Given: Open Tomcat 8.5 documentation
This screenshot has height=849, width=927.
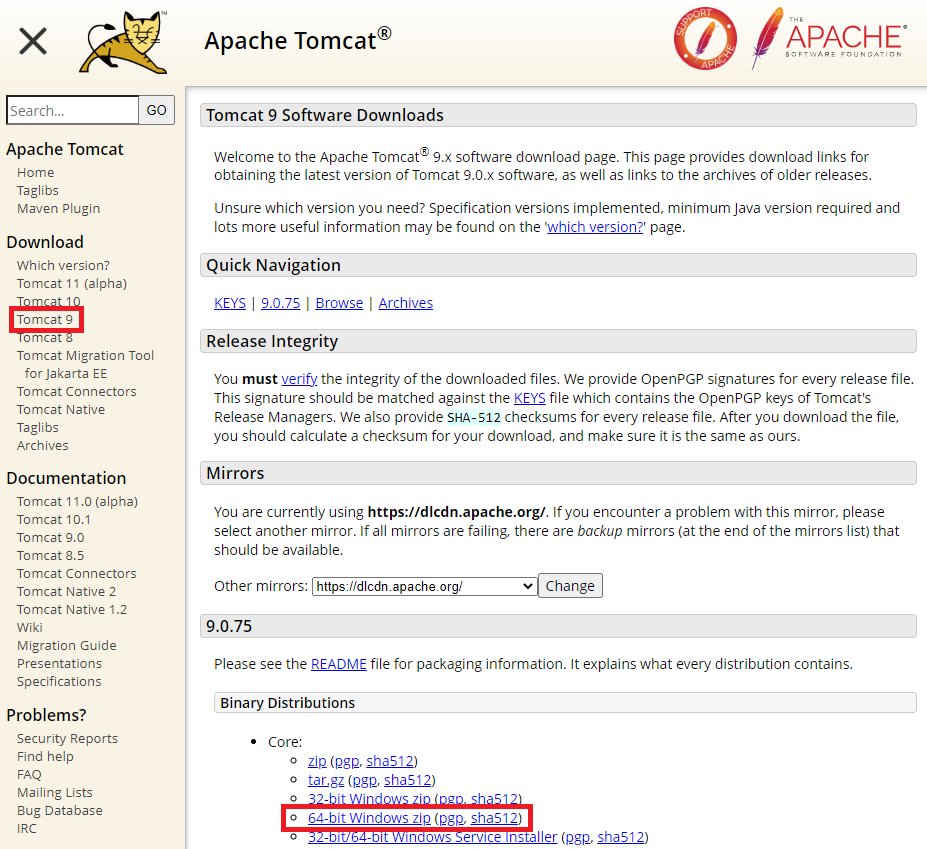Looking at the screenshot, I should point(50,556).
